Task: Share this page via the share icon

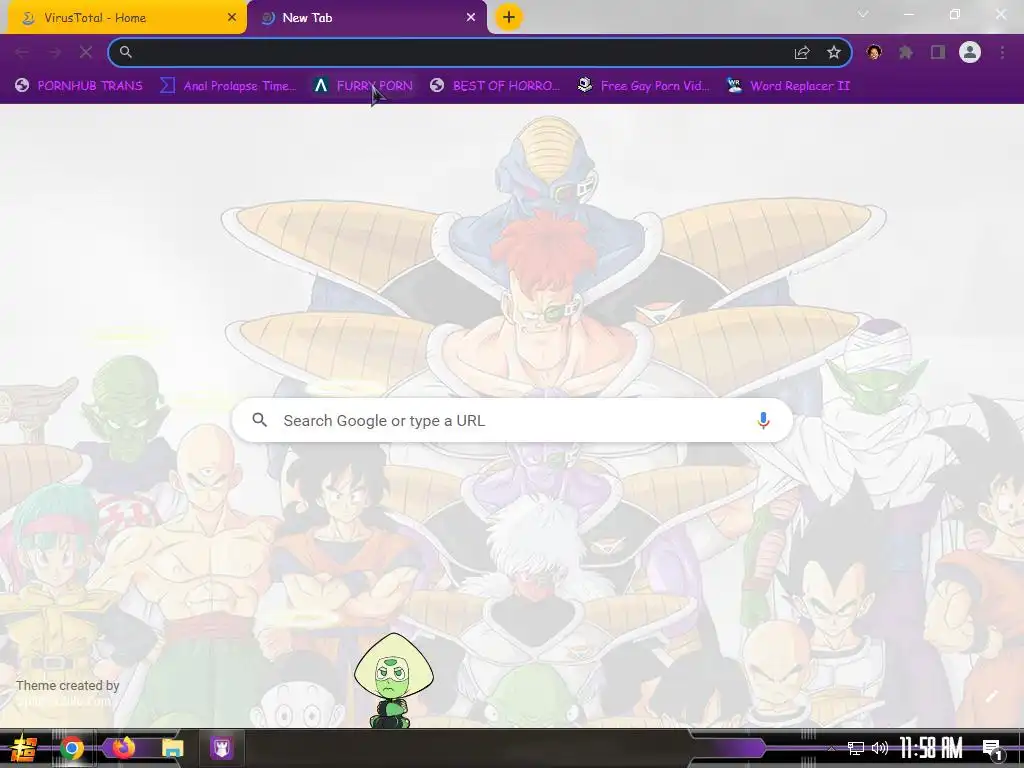Action: click(802, 52)
